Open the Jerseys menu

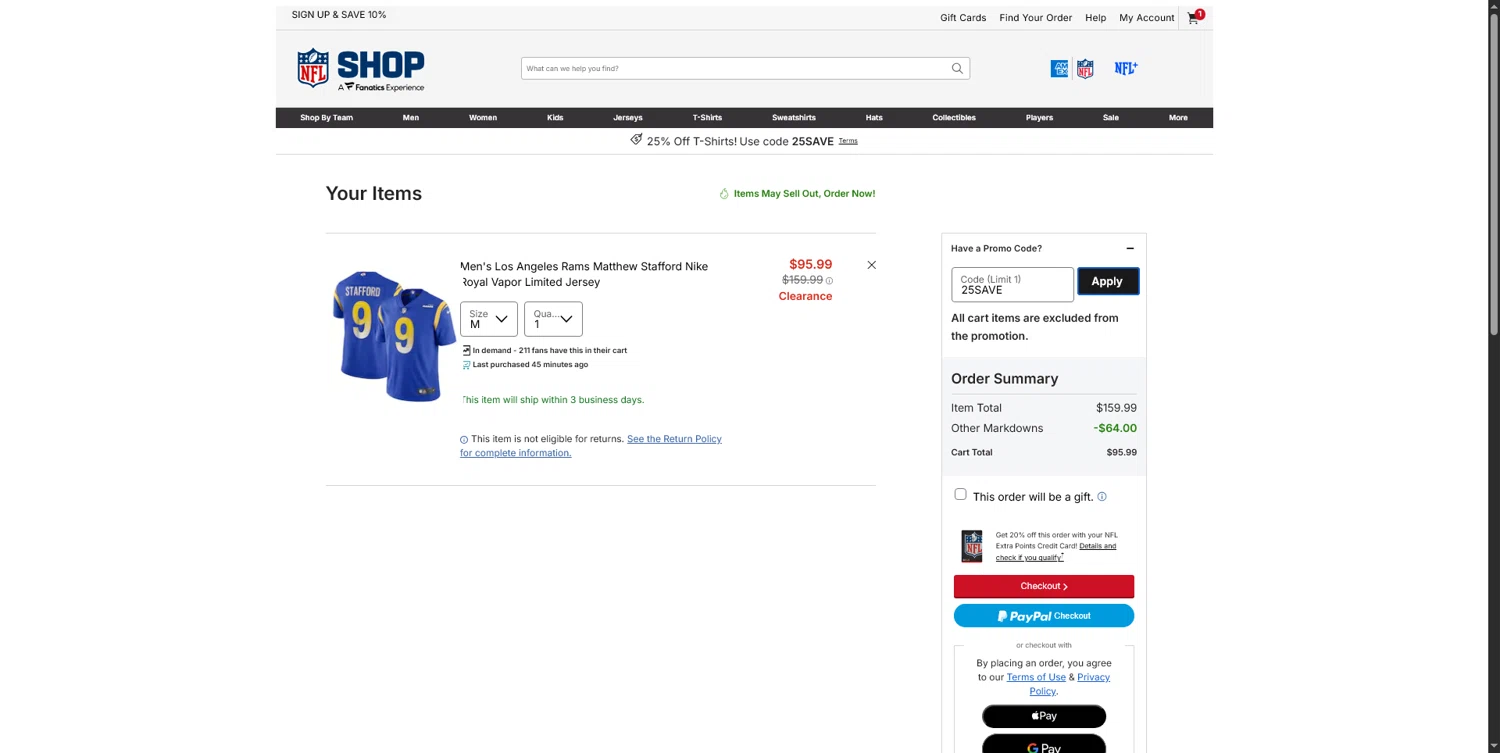(x=628, y=118)
